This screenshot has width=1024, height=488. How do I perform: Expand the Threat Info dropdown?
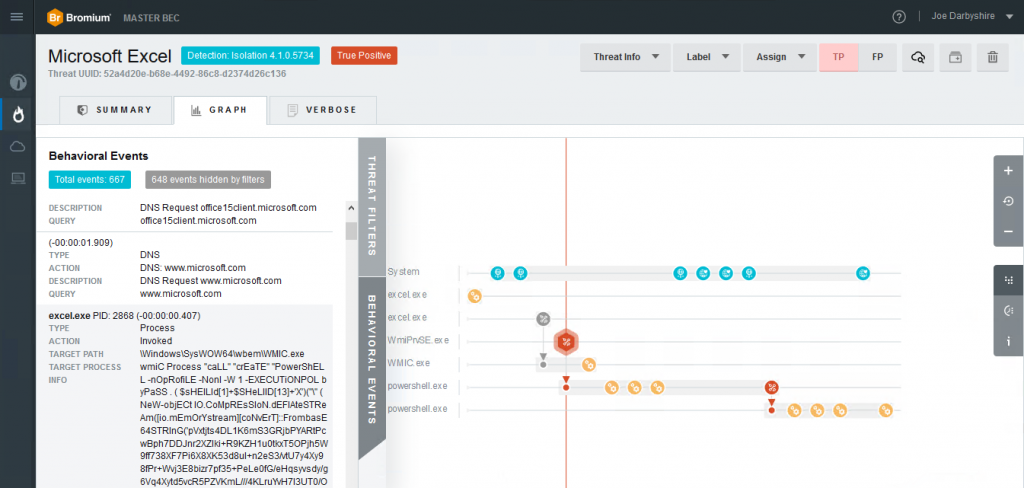(x=625, y=57)
